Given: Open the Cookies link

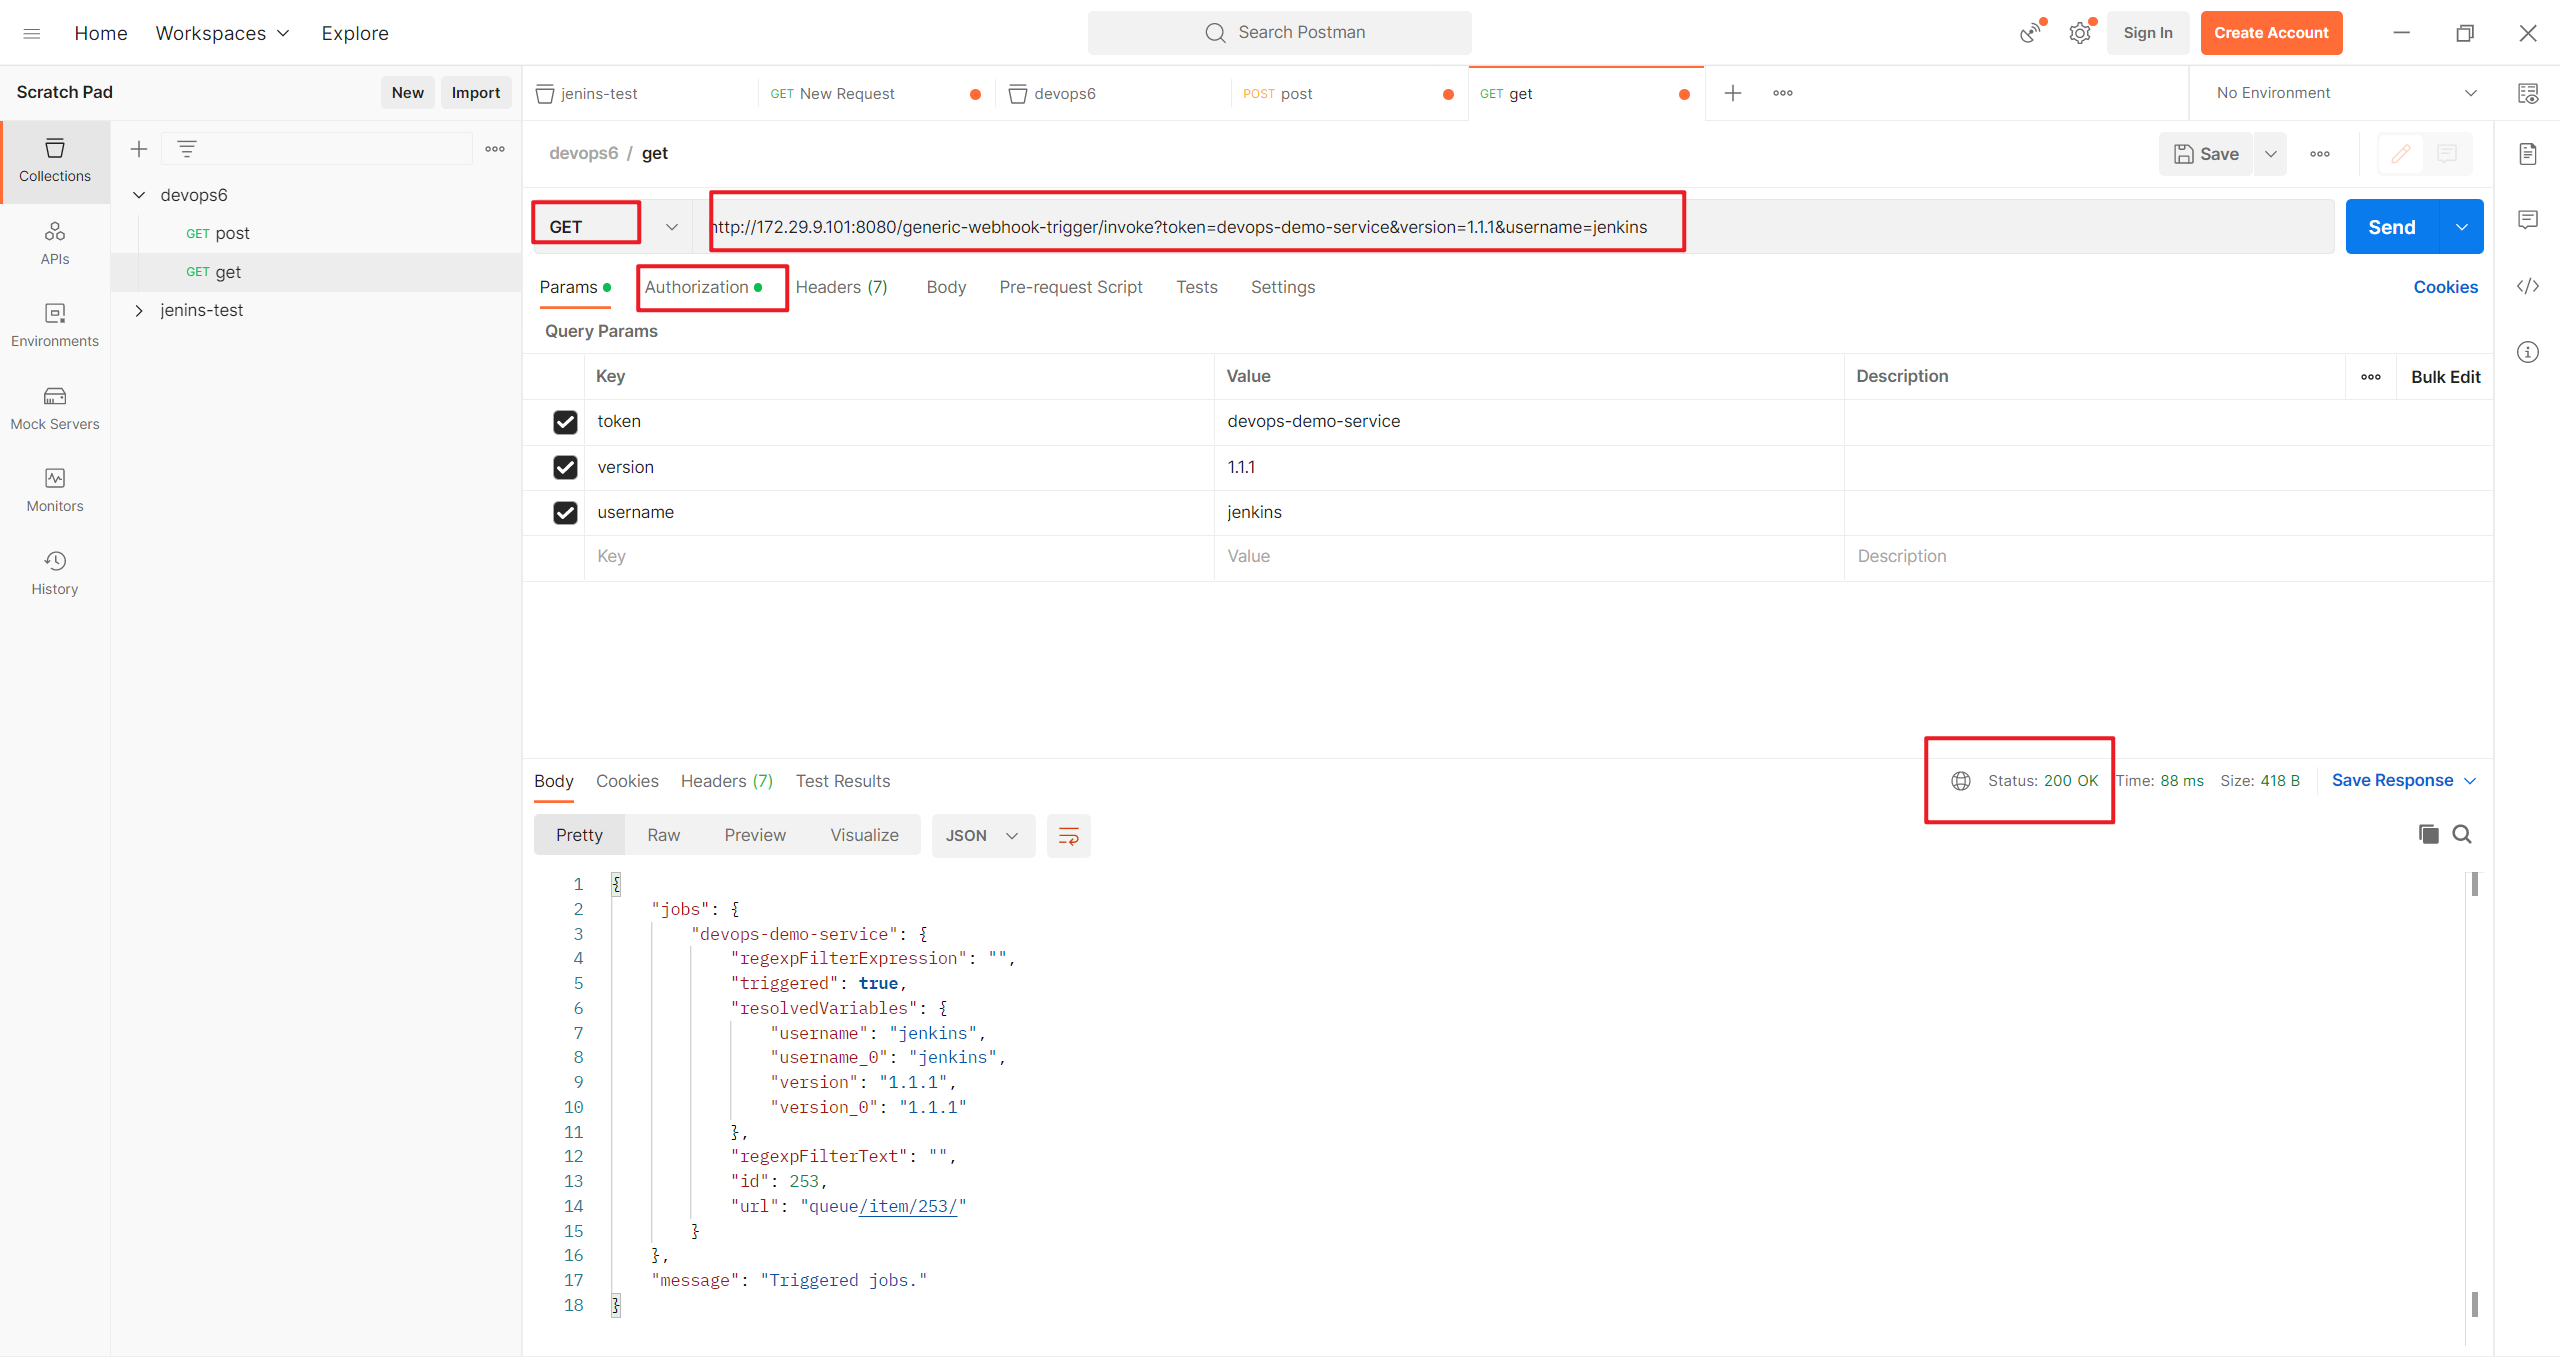Looking at the screenshot, I should (x=2445, y=287).
